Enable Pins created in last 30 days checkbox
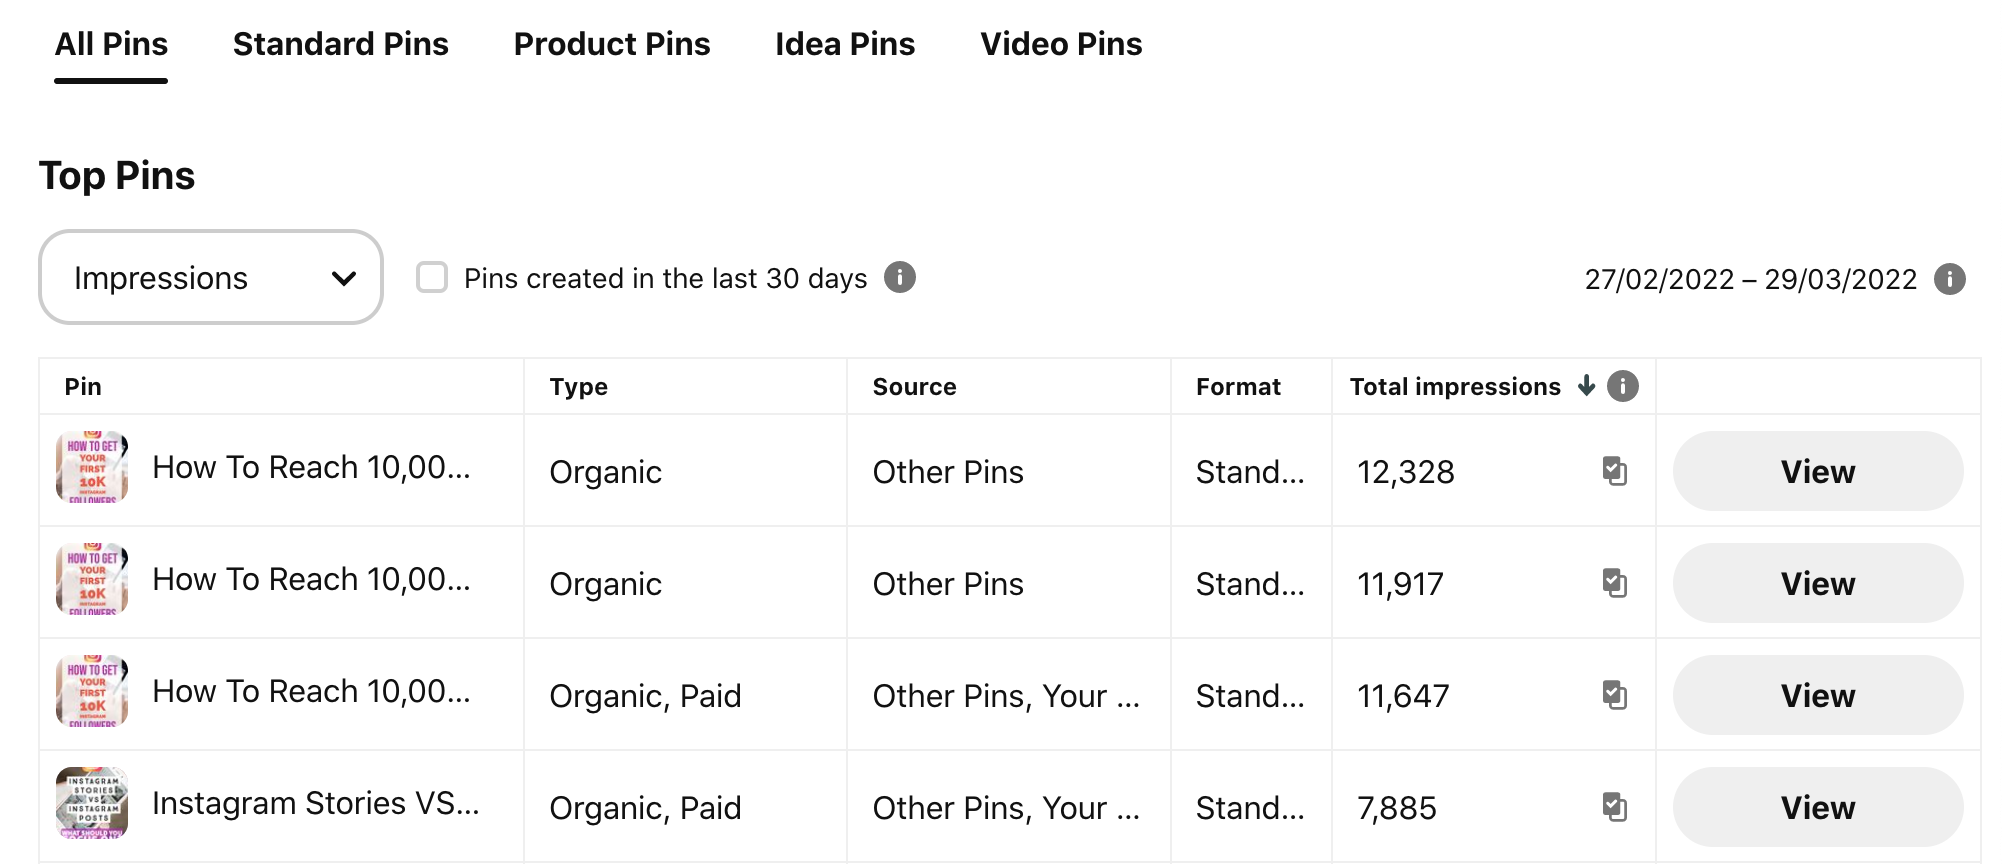This screenshot has width=2002, height=864. tap(432, 277)
